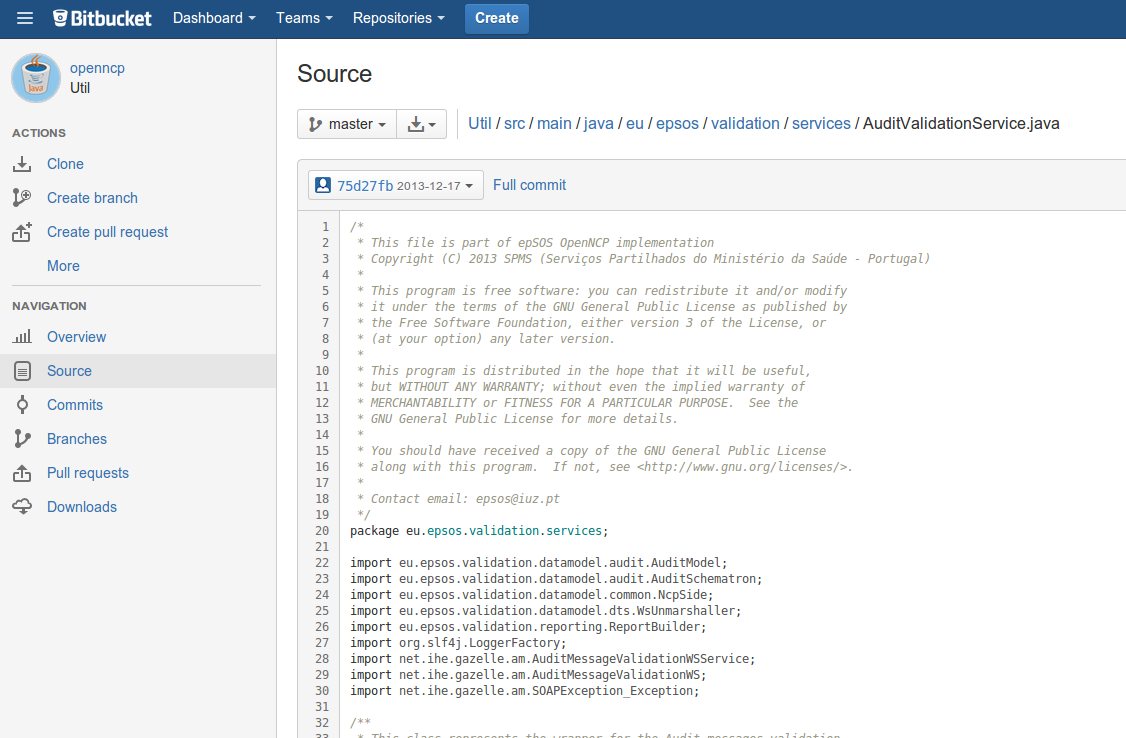Navigate to validation breadcrumb

coord(745,123)
